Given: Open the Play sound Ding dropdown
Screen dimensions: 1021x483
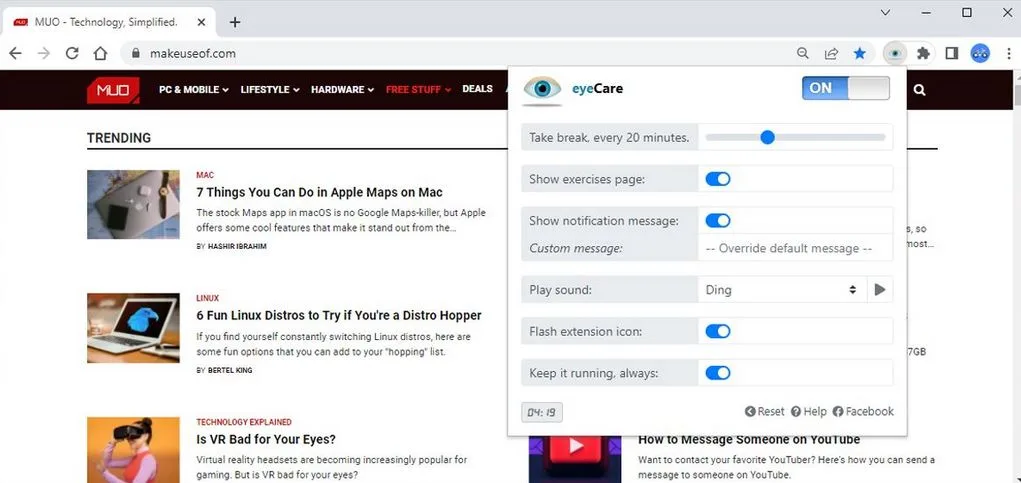Looking at the screenshot, I should (x=782, y=290).
